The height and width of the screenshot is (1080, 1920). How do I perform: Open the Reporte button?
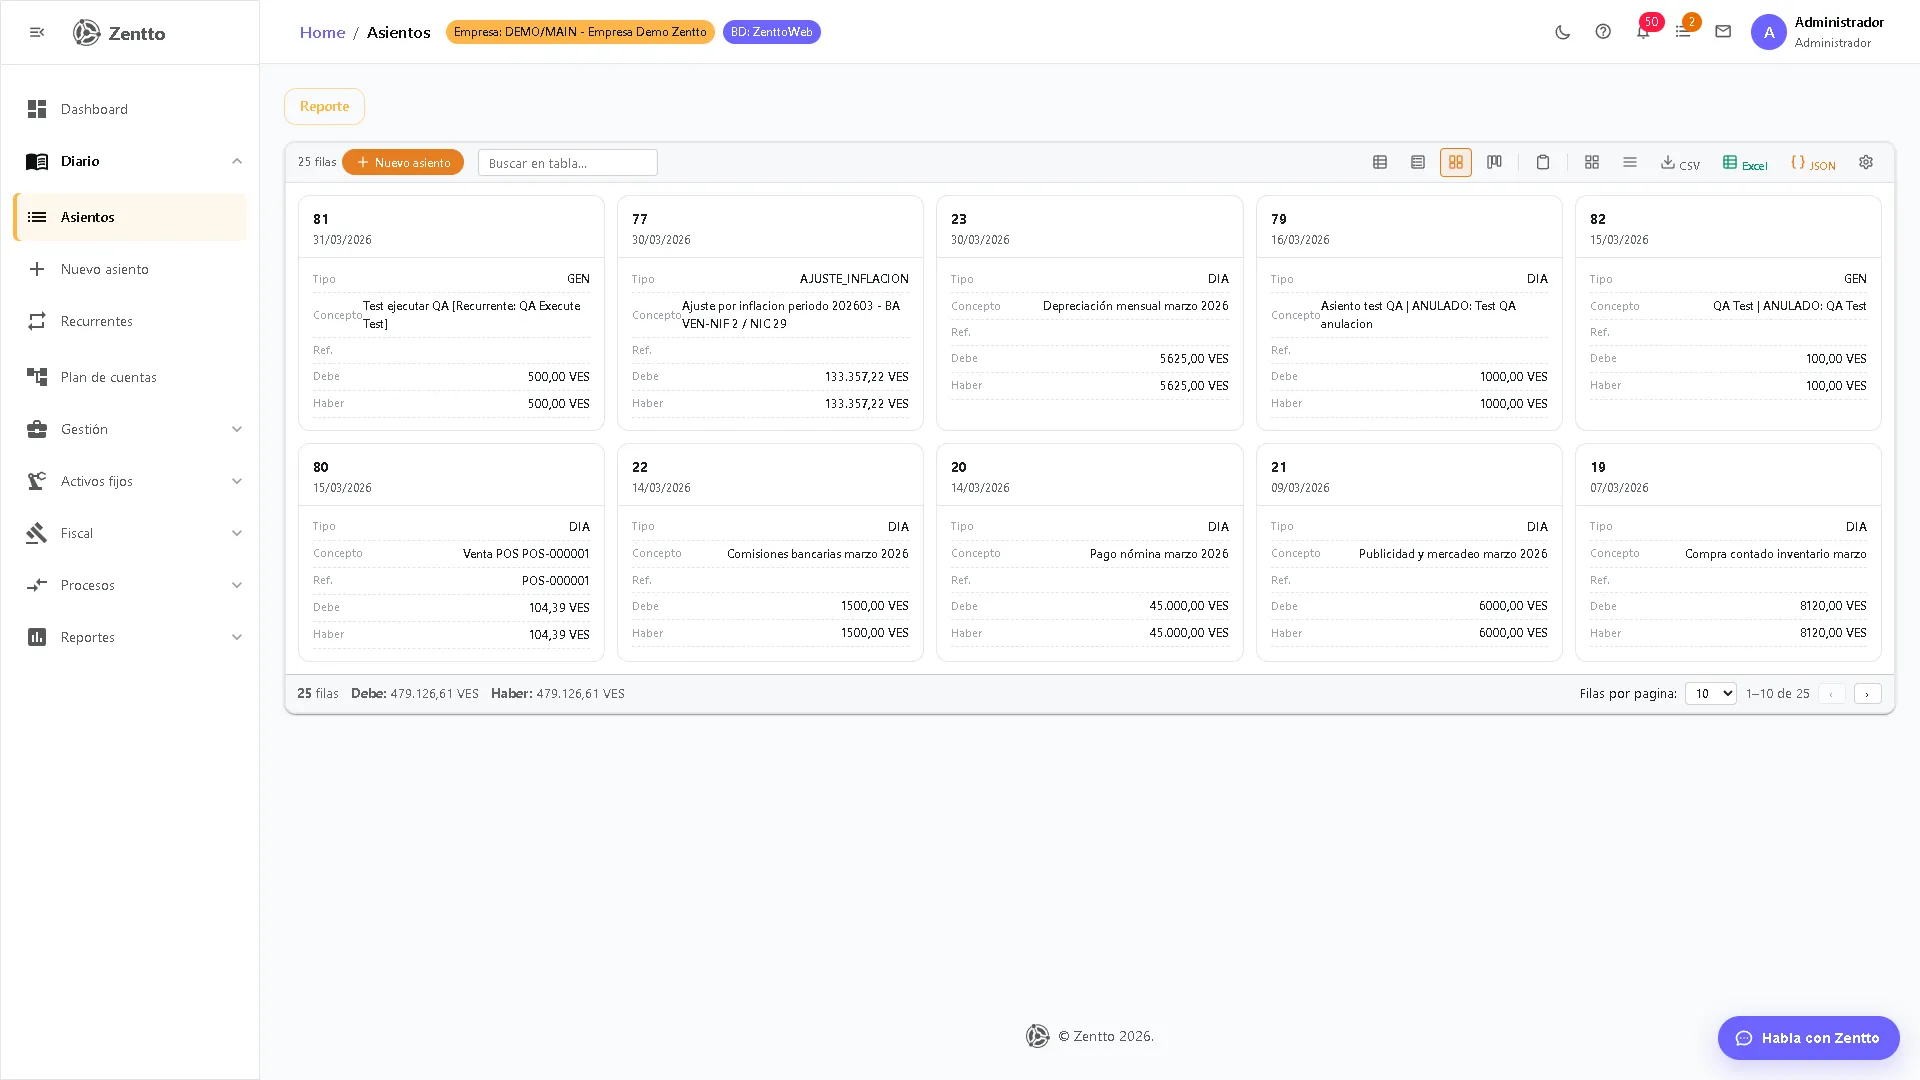(x=324, y=106)
